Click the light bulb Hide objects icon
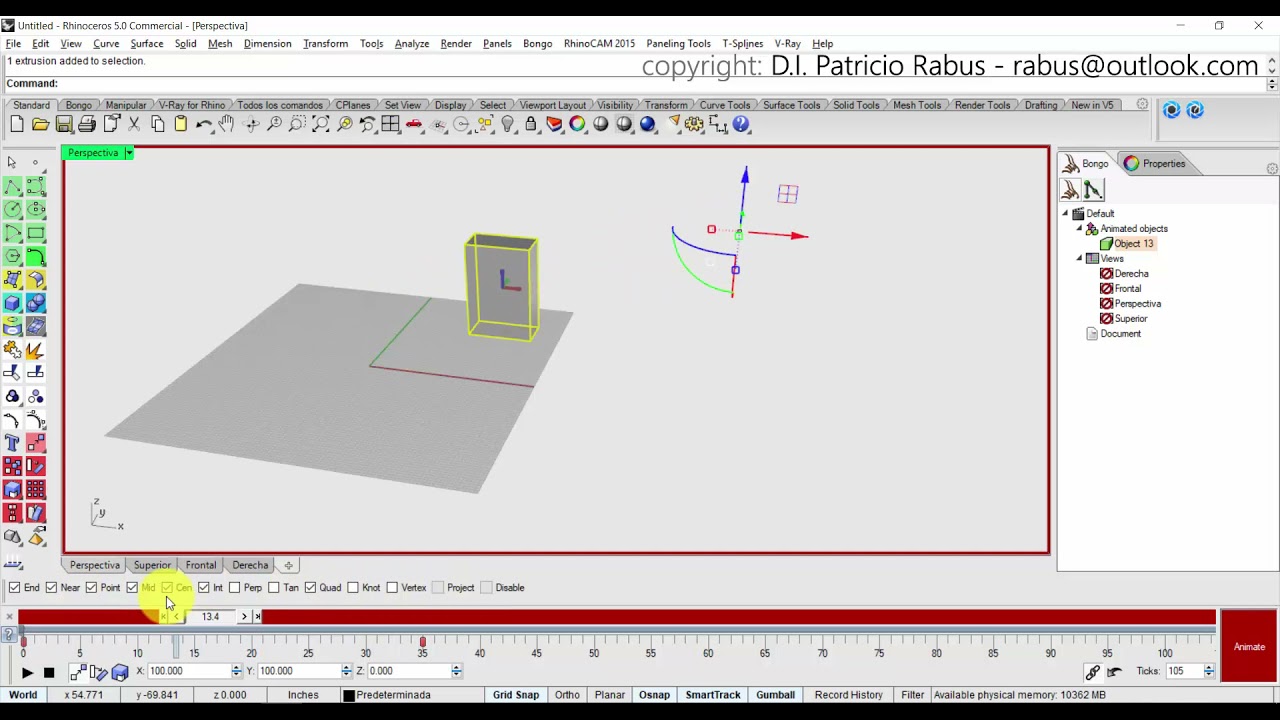 [x=508, y=124]
